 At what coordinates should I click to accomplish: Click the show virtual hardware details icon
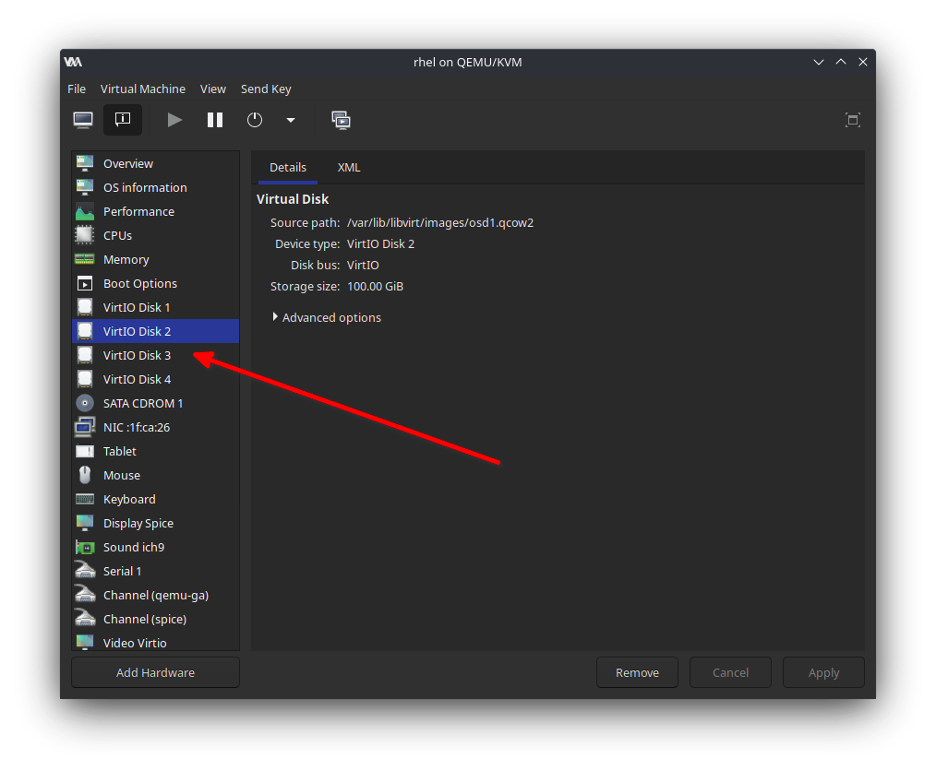[x=122, y=120]
